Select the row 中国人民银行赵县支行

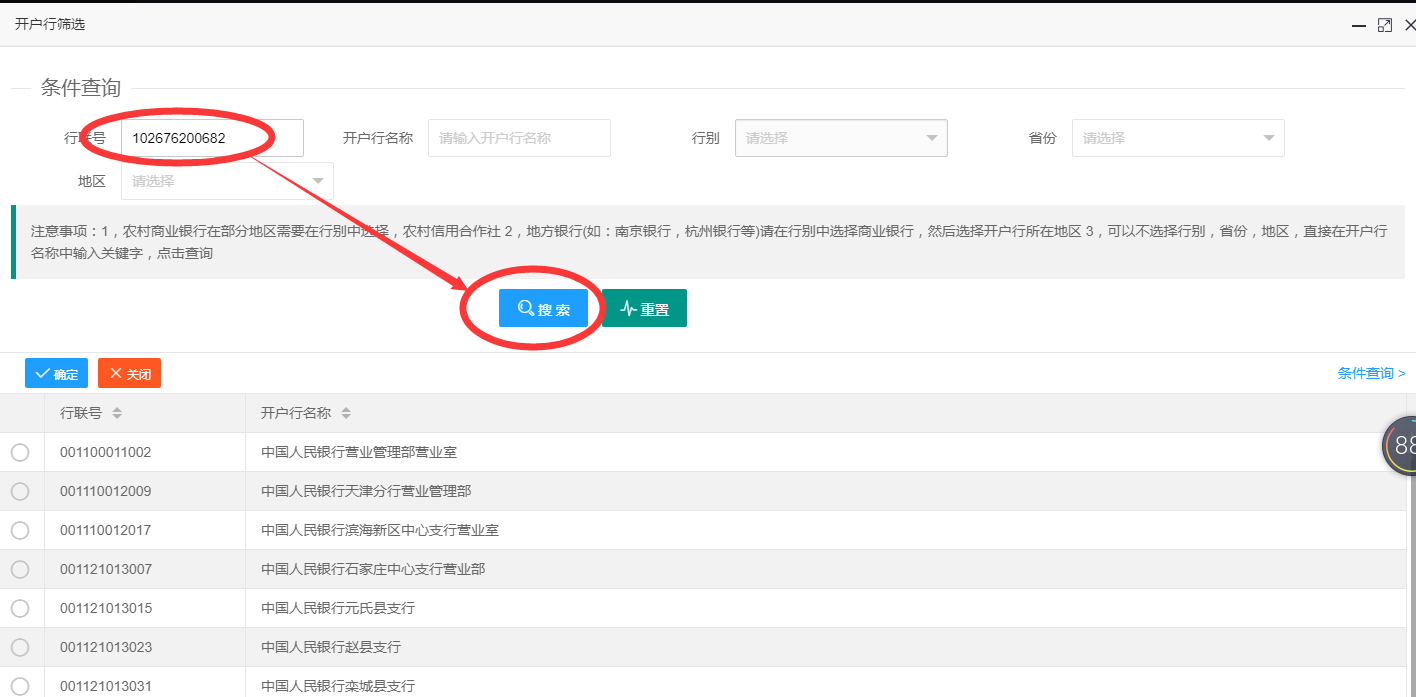click(x=330, y=647)
